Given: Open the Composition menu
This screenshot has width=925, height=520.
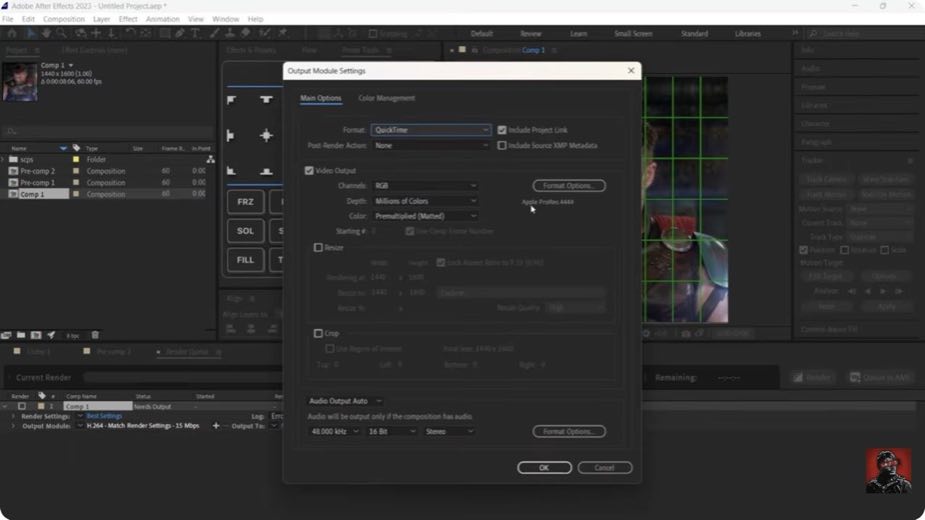Looking at the screenshot, I should click(64, 19).
